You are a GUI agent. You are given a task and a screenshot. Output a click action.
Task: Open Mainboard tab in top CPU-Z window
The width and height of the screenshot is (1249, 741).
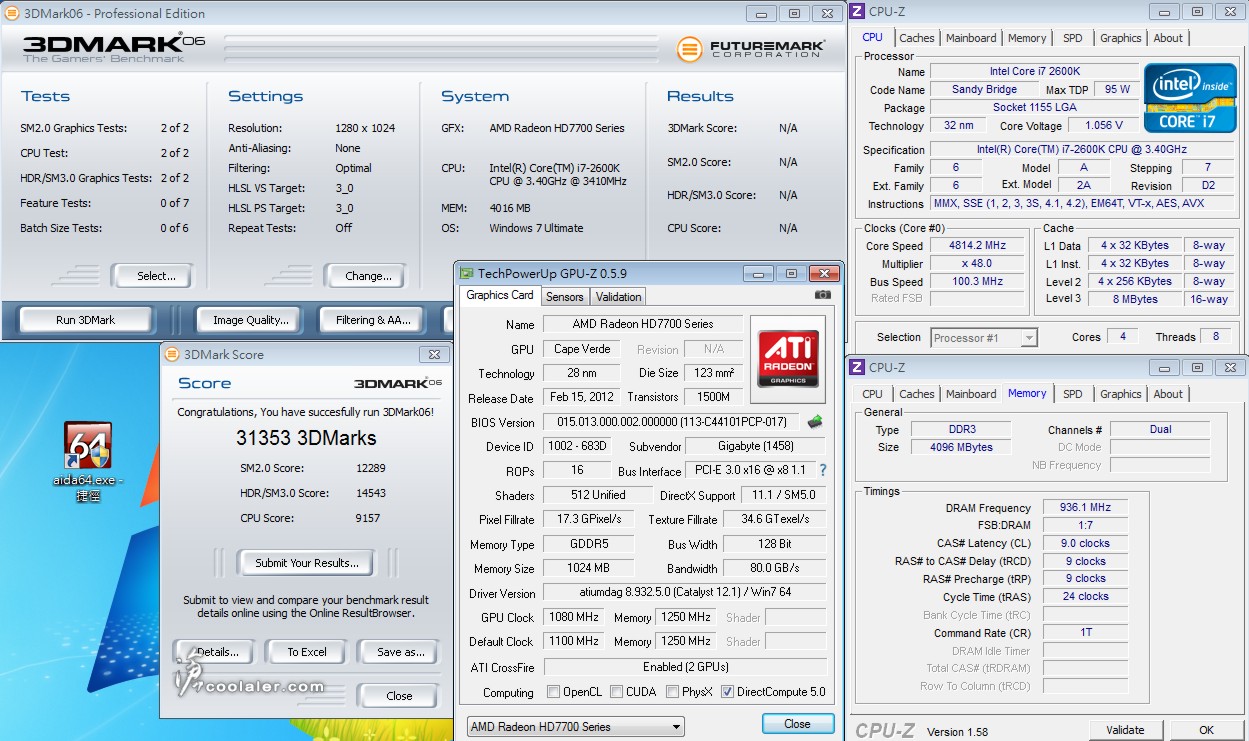pyautogui.click(x=971, y=38)
